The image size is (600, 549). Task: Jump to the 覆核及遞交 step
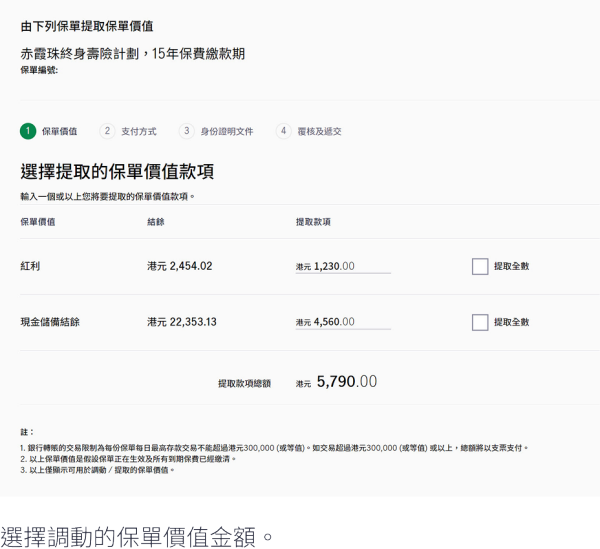319,131
